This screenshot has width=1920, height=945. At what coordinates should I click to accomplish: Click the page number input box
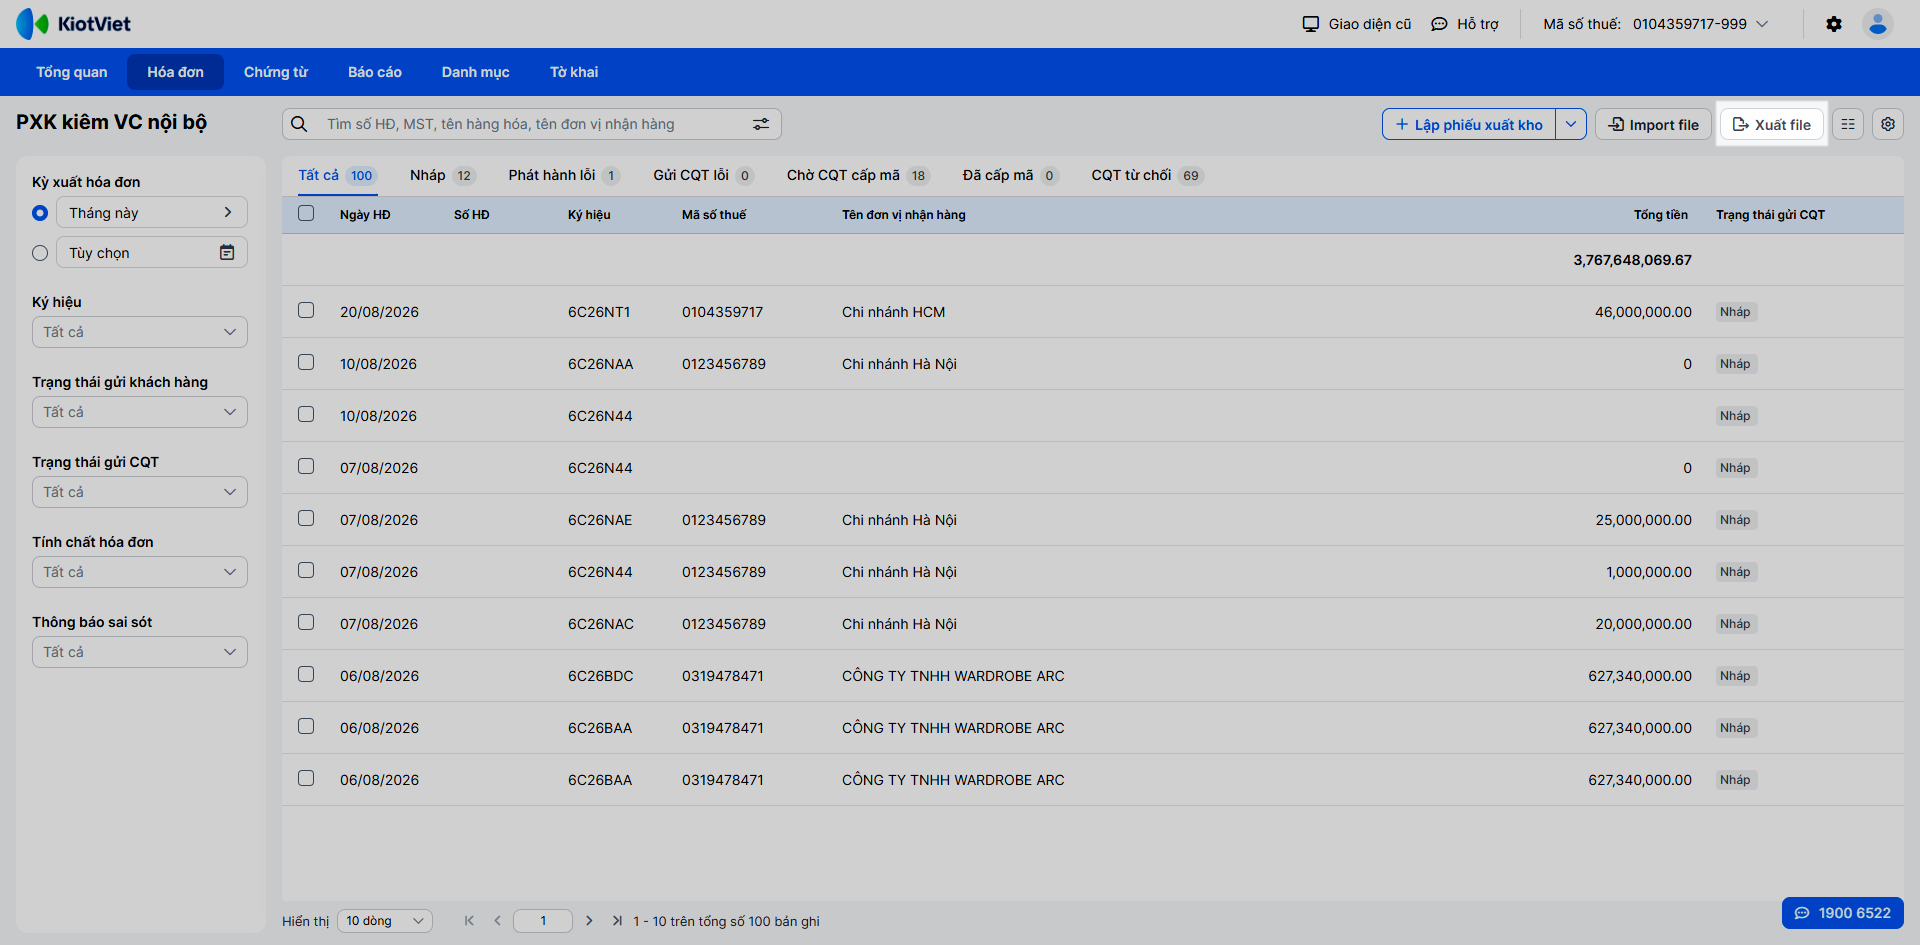[x=543, y=921]
